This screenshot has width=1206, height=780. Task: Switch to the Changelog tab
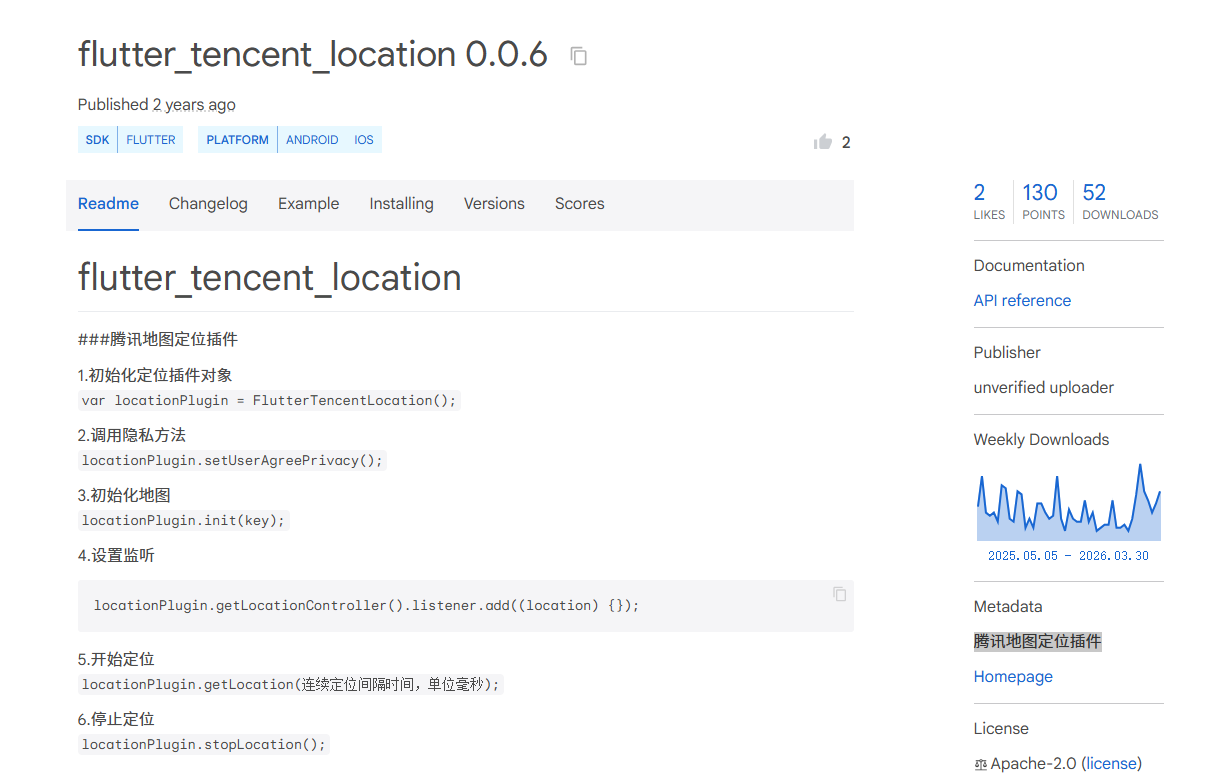click(x=208, y=204)
